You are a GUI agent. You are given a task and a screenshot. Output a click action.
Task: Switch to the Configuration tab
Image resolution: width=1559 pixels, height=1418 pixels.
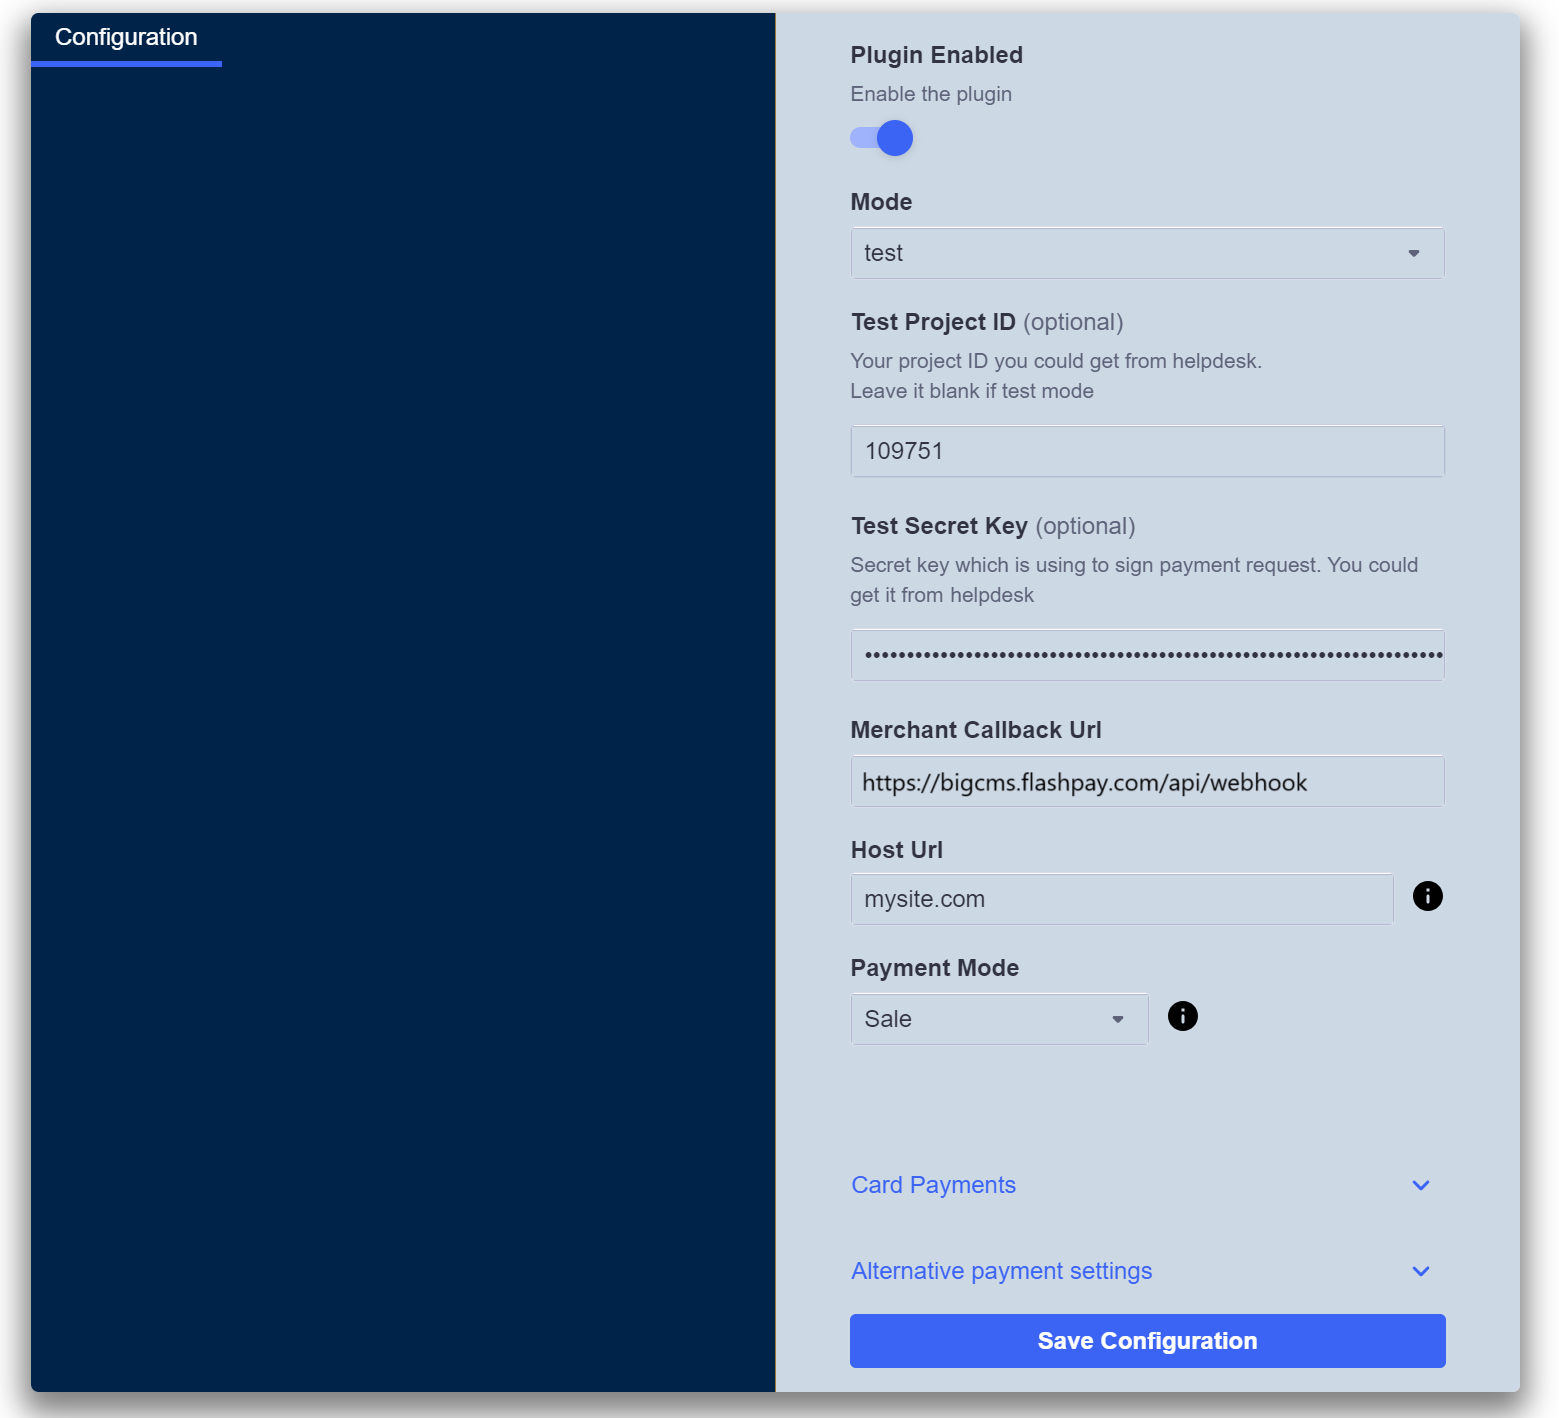click(x=126, y=38)
